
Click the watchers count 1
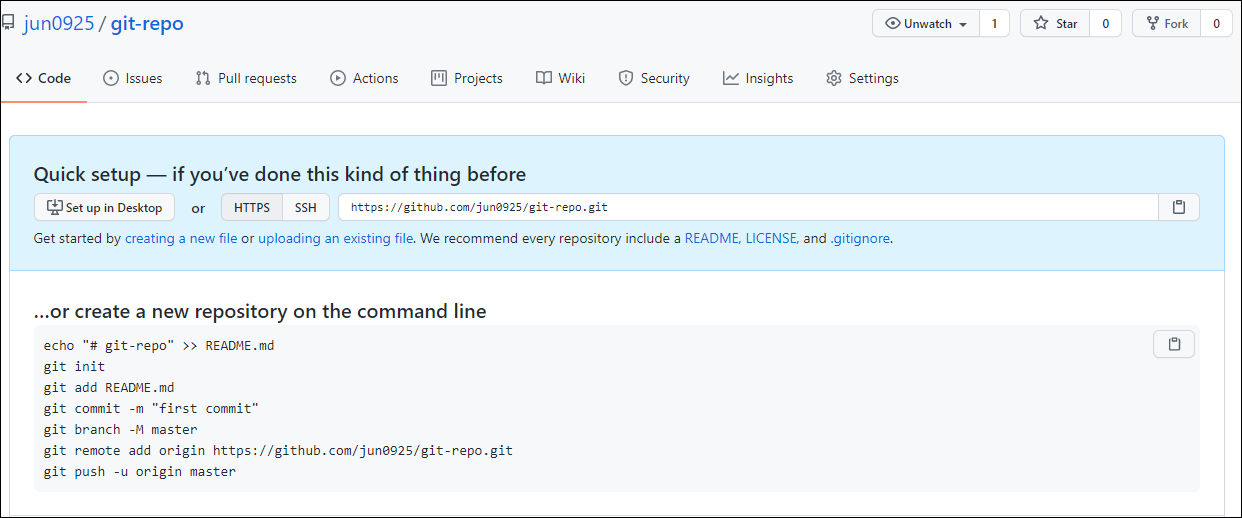[x=994, y=24]
